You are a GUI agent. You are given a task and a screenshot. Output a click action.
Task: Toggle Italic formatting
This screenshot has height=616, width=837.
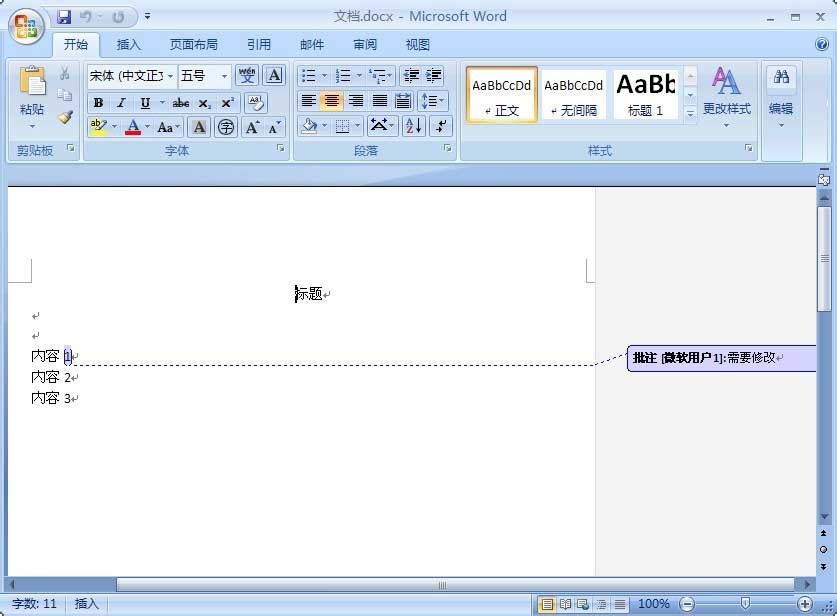[x=121, y=103]
